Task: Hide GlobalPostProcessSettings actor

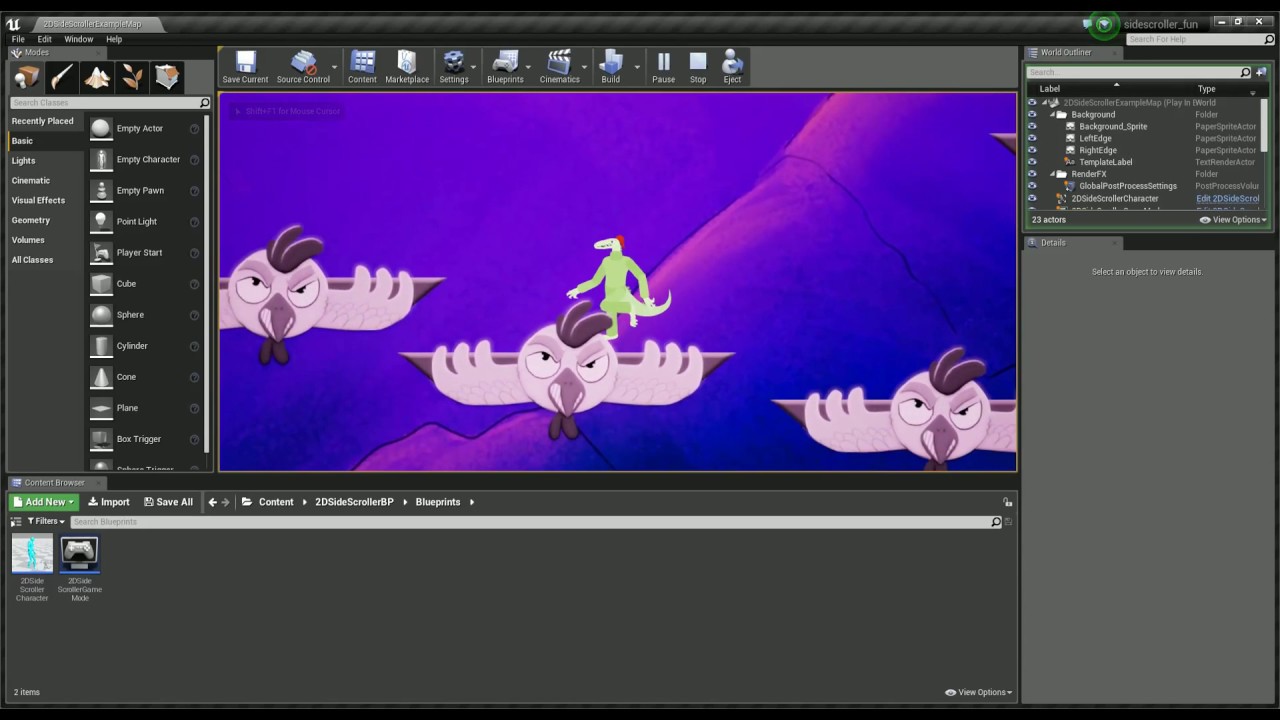Action: [x=1032, y=186]
